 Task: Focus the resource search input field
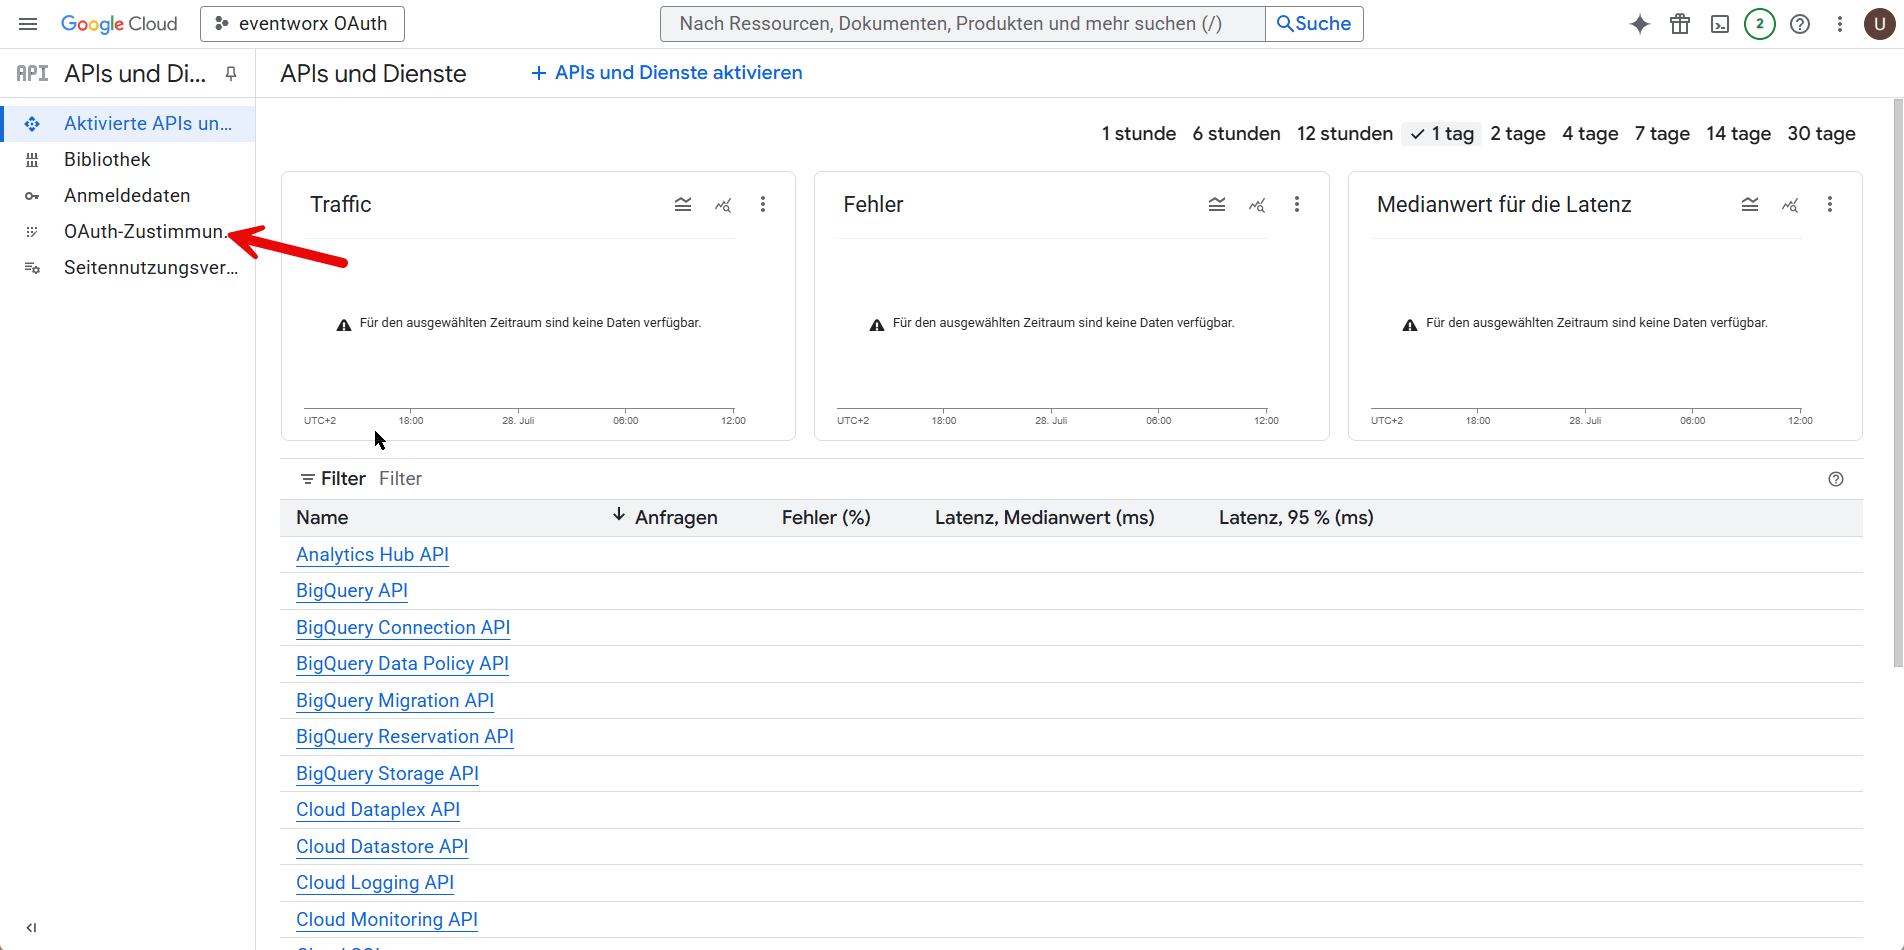point(963,24)
